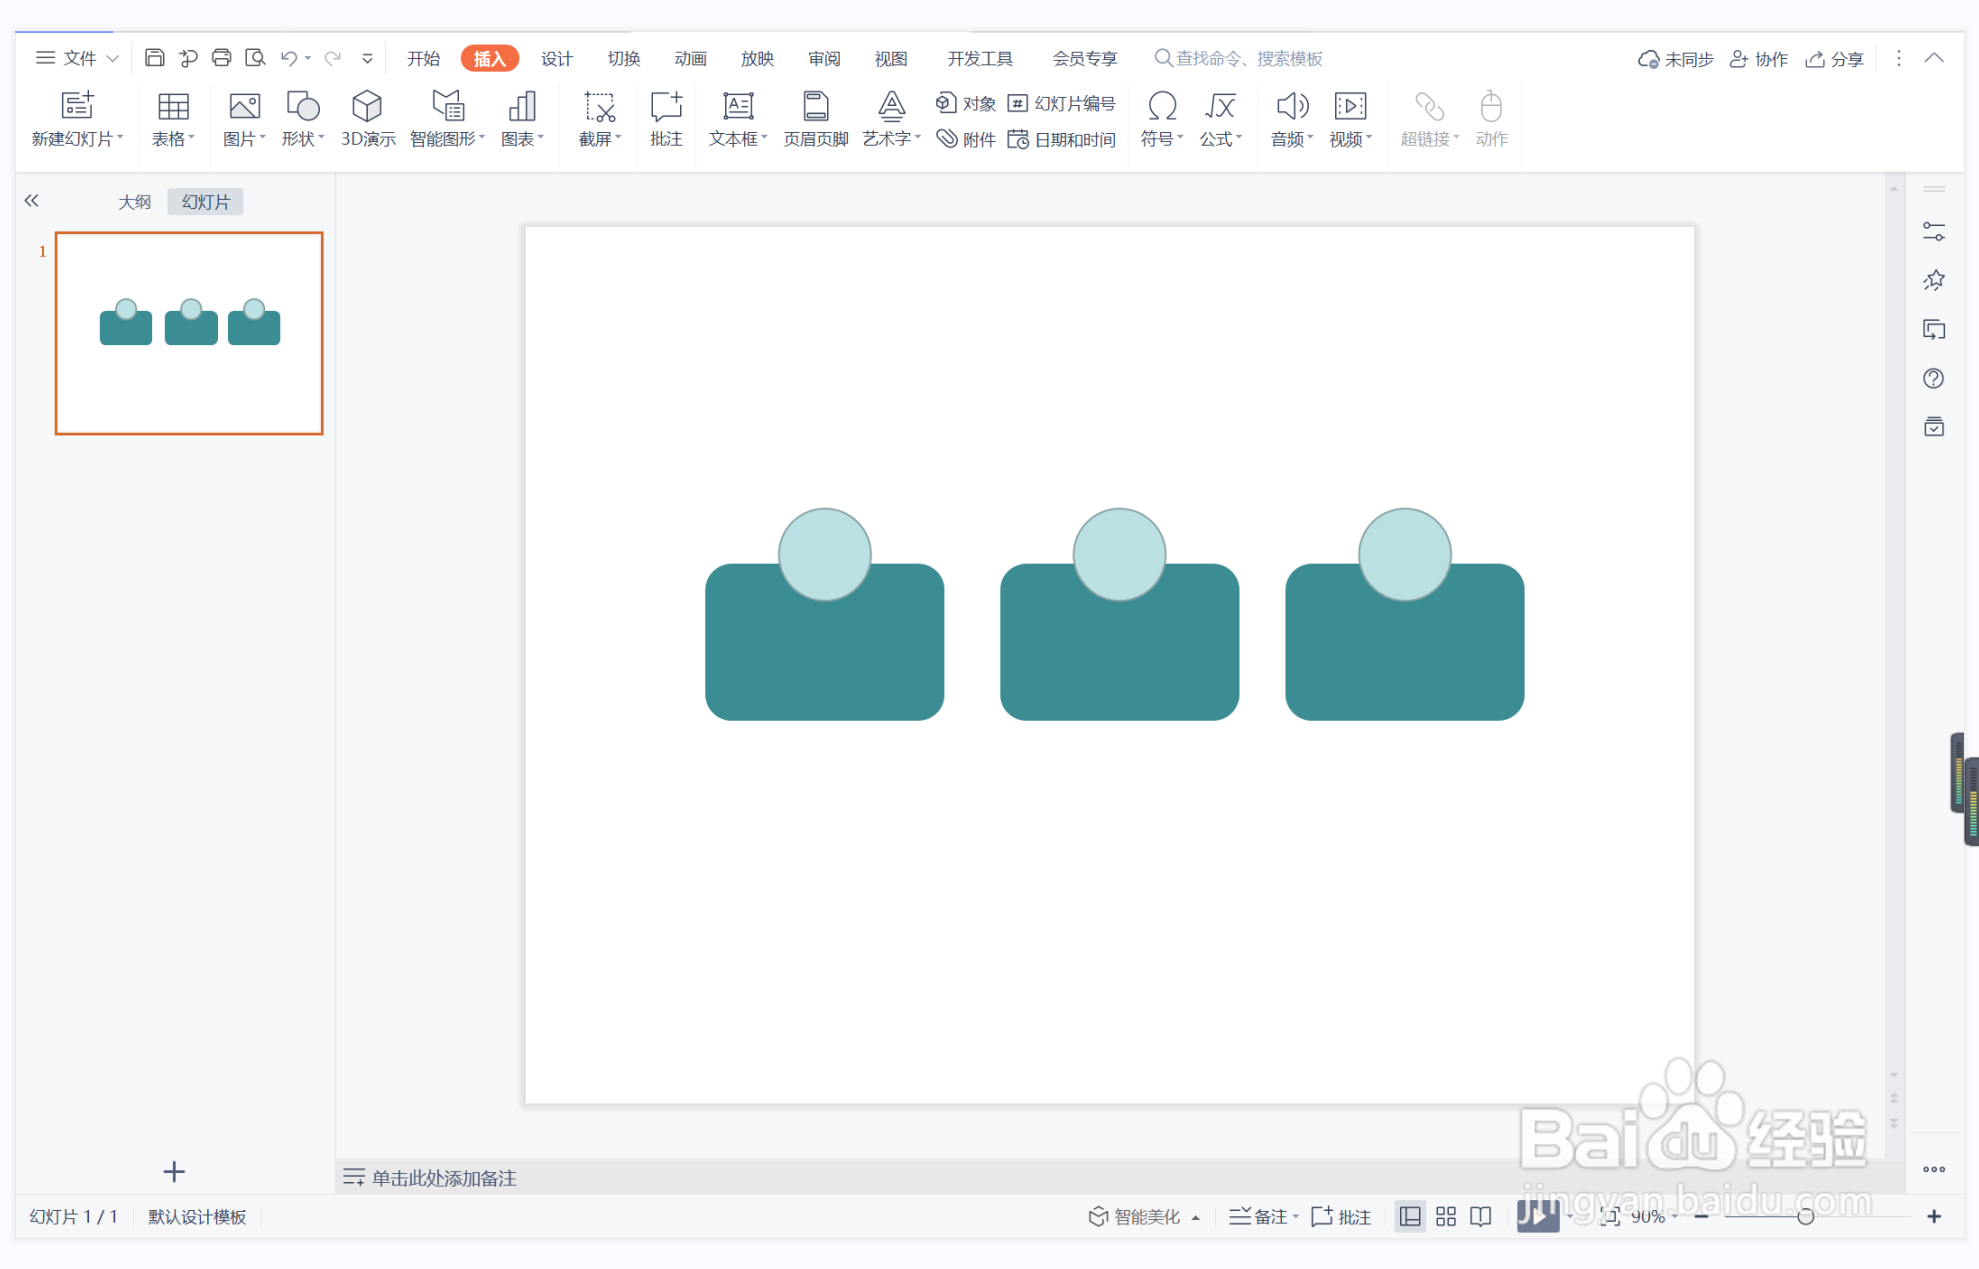Expand the 智能美化 options arrow
Screen dimensions: 1979x1269
click(x=1196, y=1217)
